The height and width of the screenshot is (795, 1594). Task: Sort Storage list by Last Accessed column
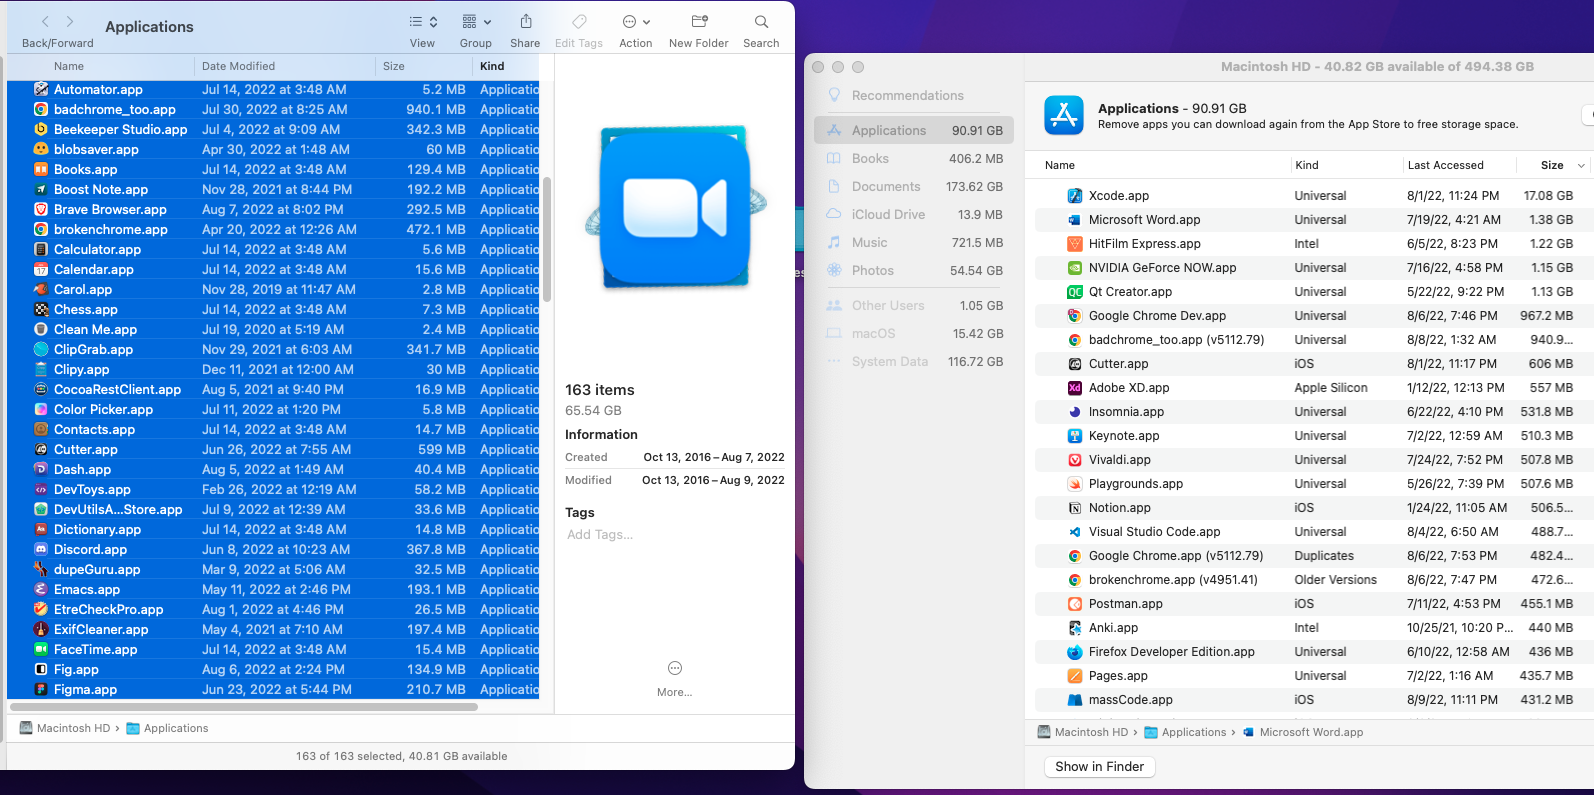pos(1446,165)
